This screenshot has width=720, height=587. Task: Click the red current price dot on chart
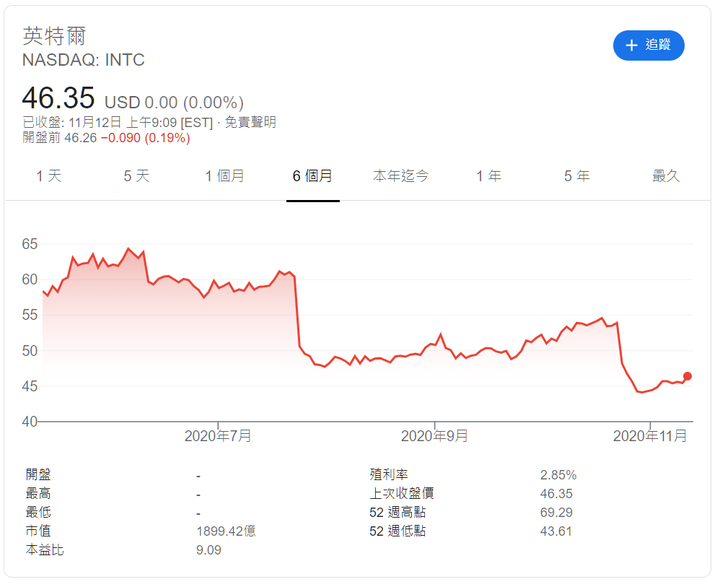tap(687, 376)
